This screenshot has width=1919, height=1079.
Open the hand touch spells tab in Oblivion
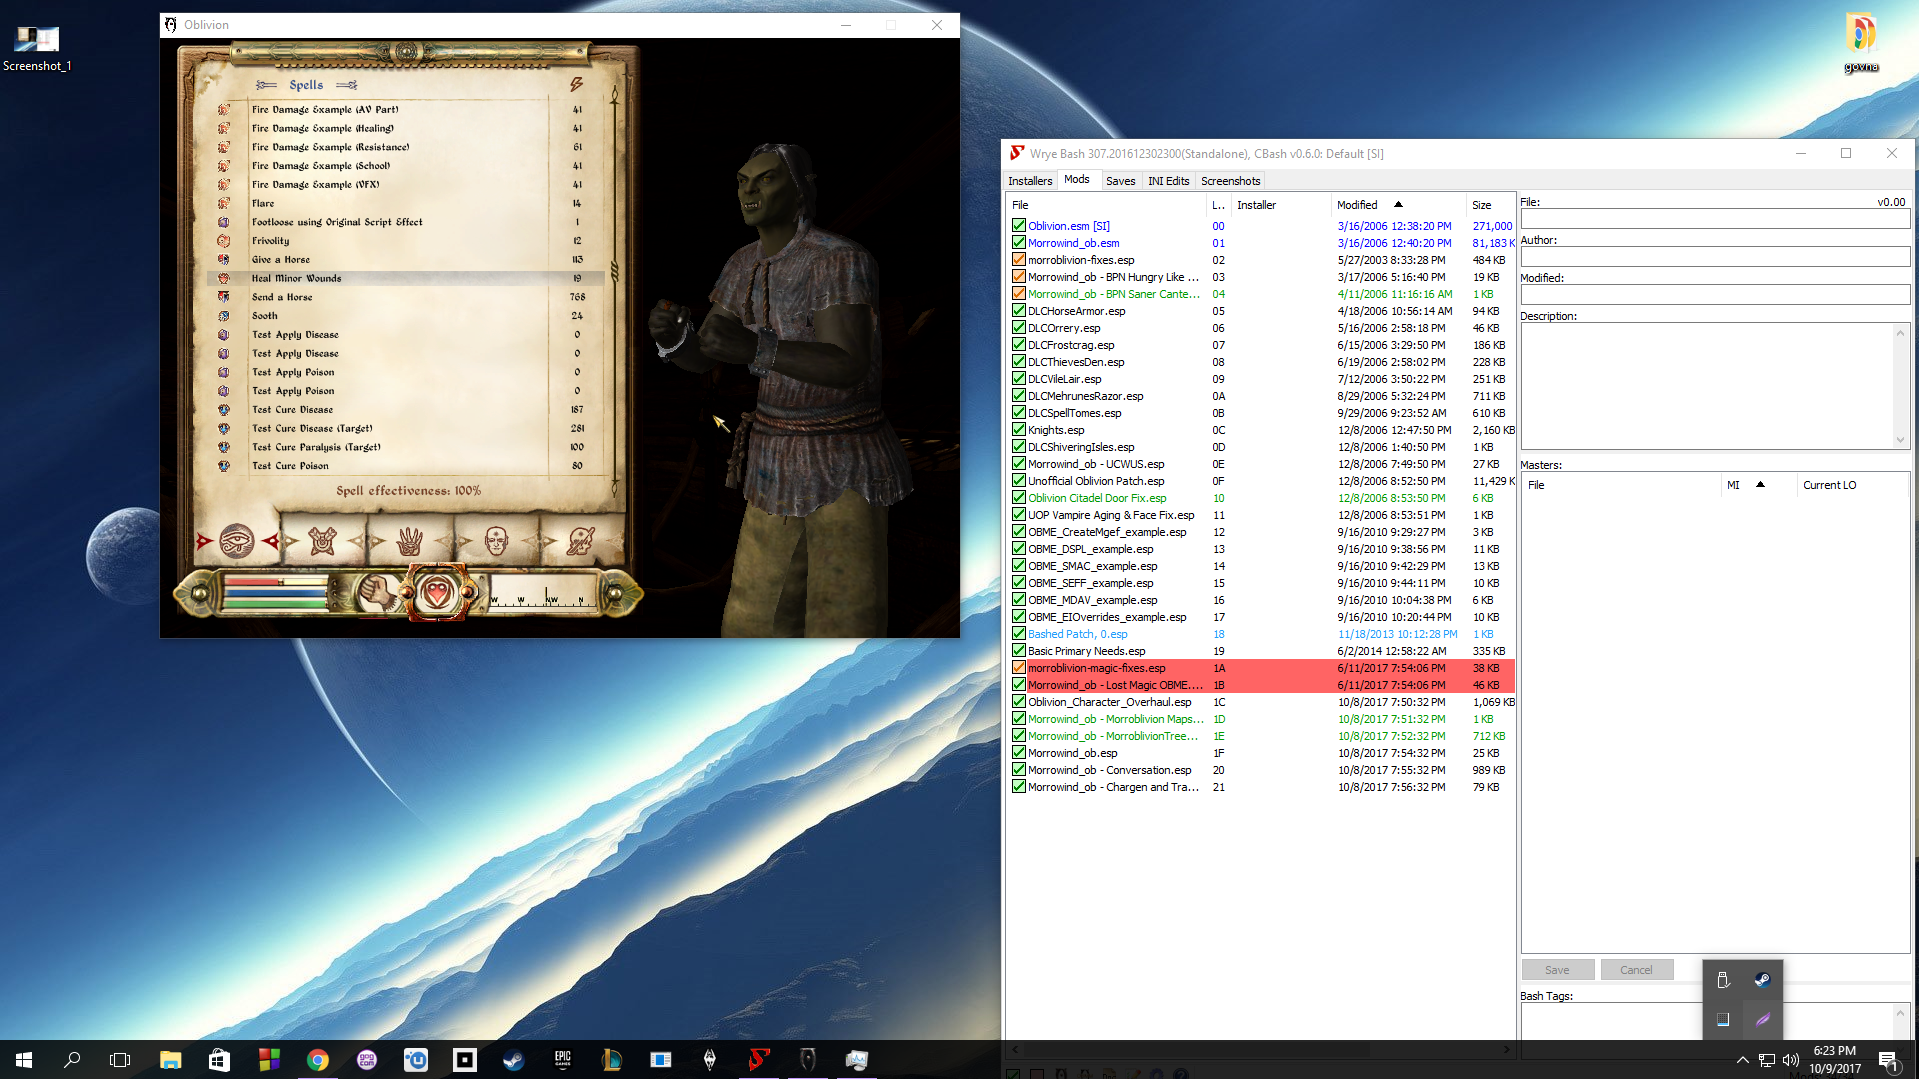point(409,541)
